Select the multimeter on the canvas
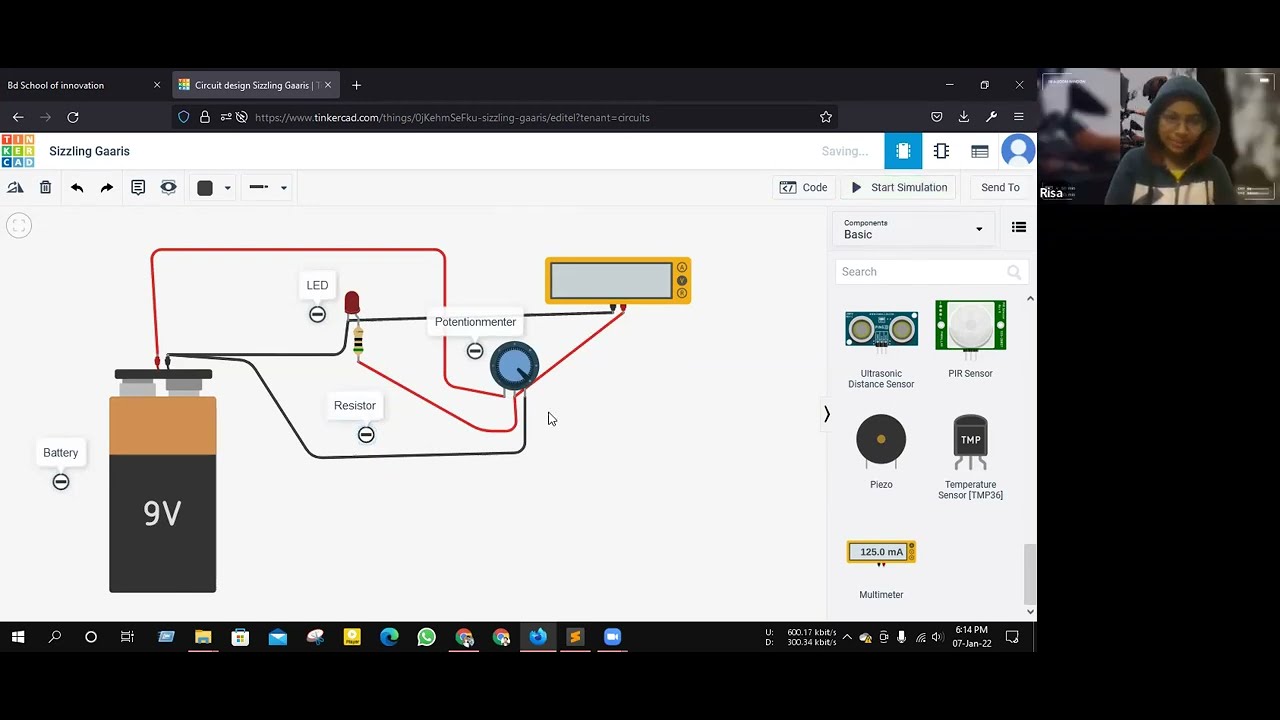This screenshot has height=720, width=1280. (x=618, y=281)
